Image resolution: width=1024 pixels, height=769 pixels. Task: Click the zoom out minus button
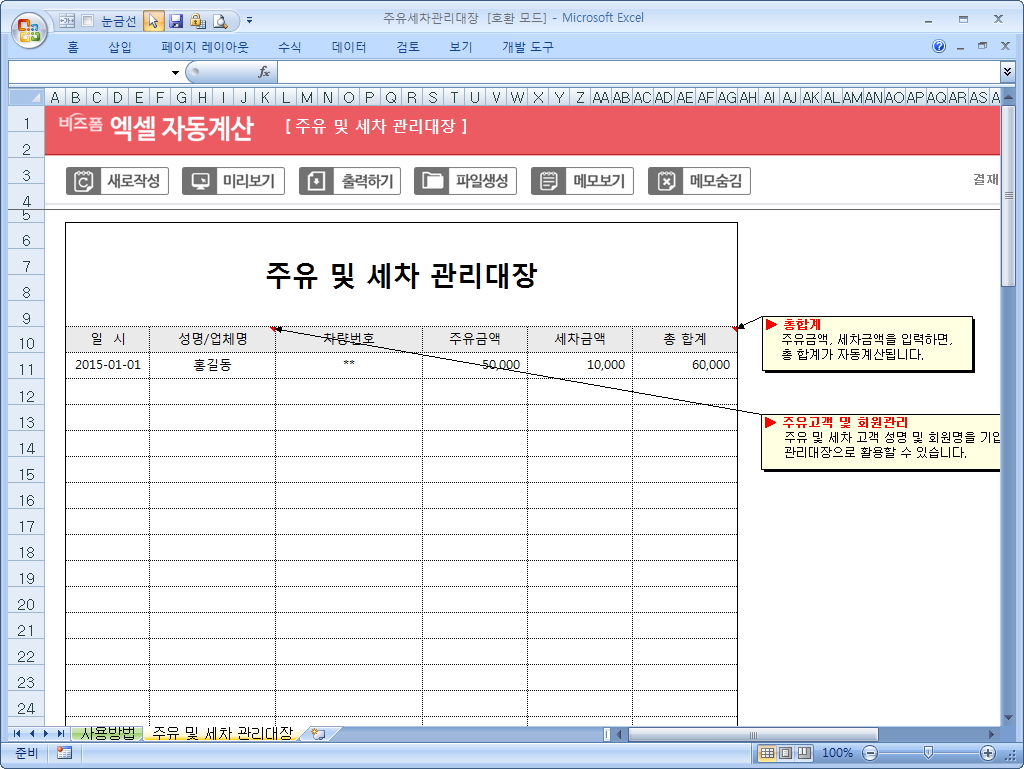870,753
